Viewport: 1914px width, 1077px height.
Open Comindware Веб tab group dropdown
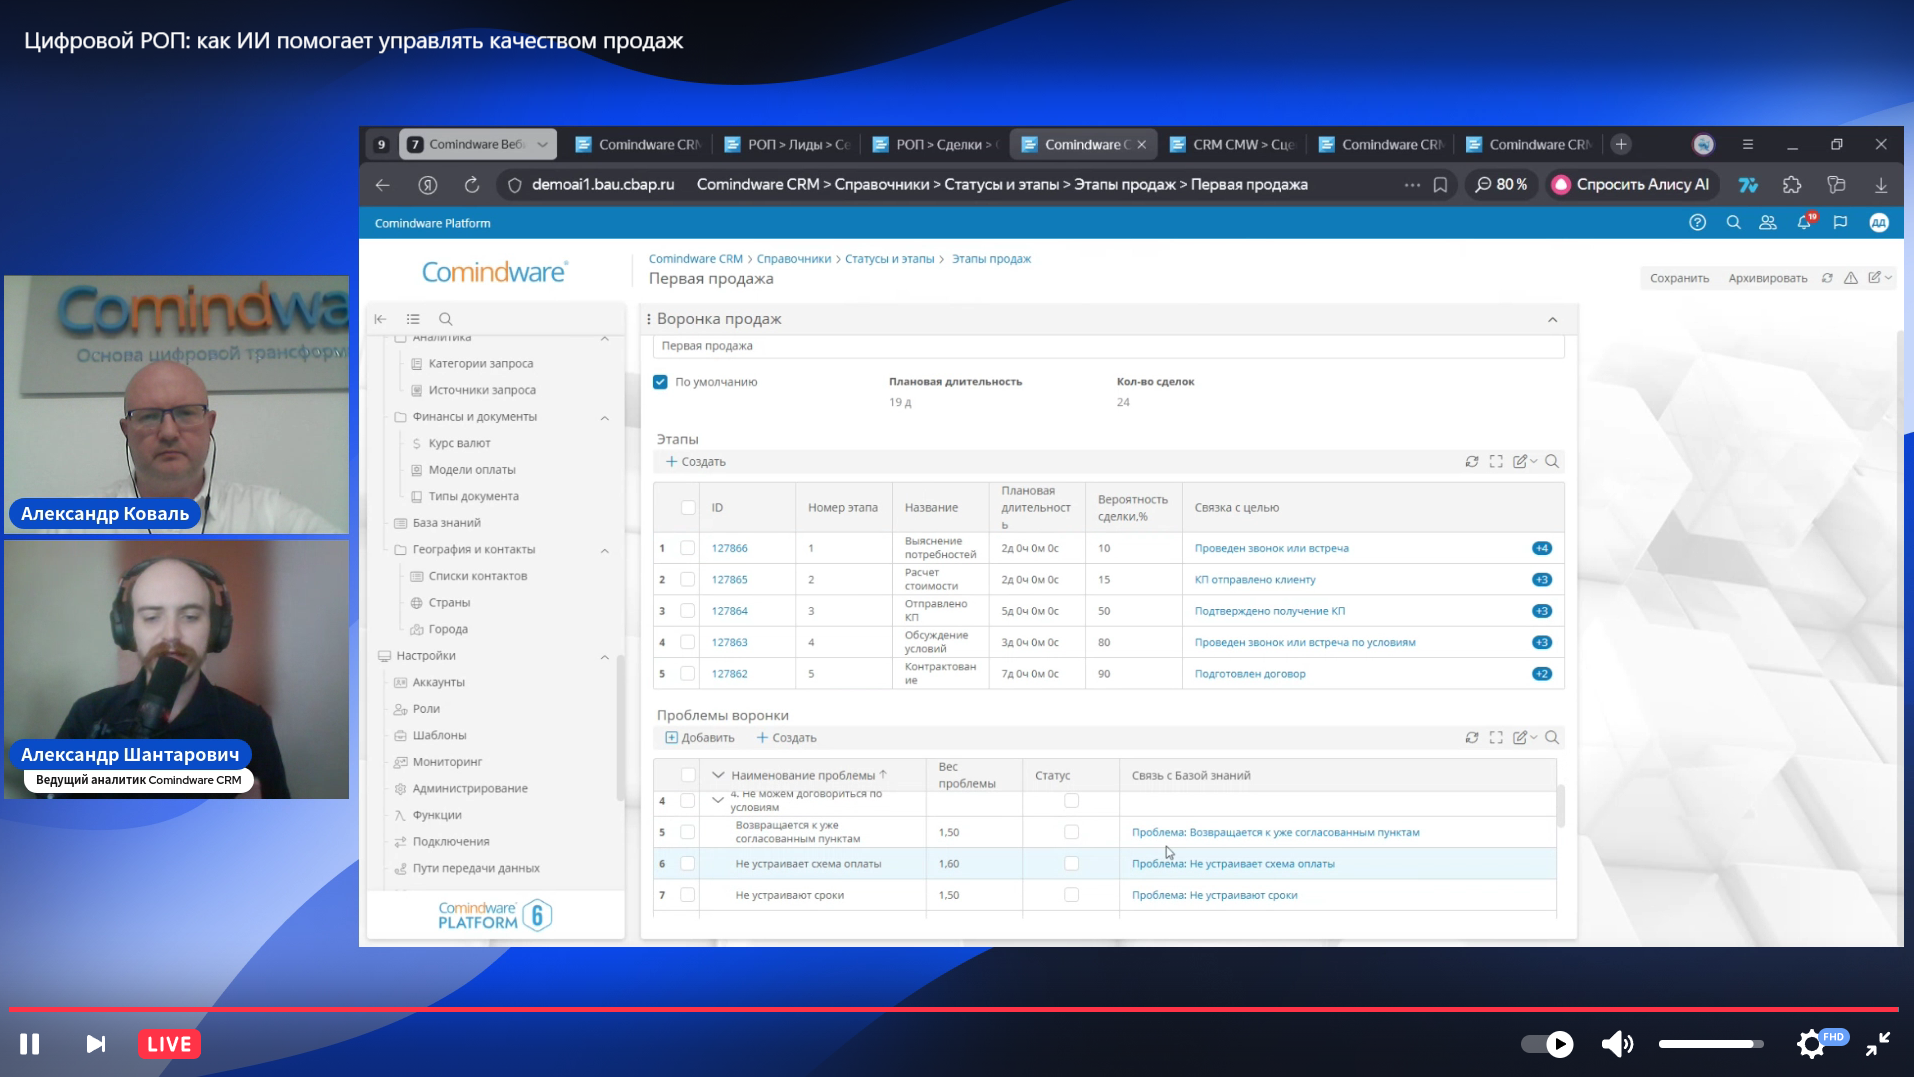click(x=542, y=145)
